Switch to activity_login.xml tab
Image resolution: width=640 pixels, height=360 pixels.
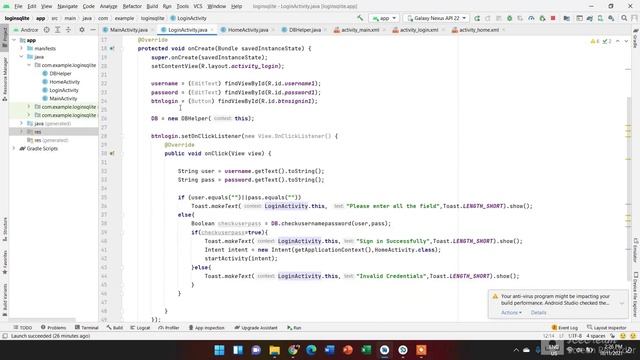419,30
